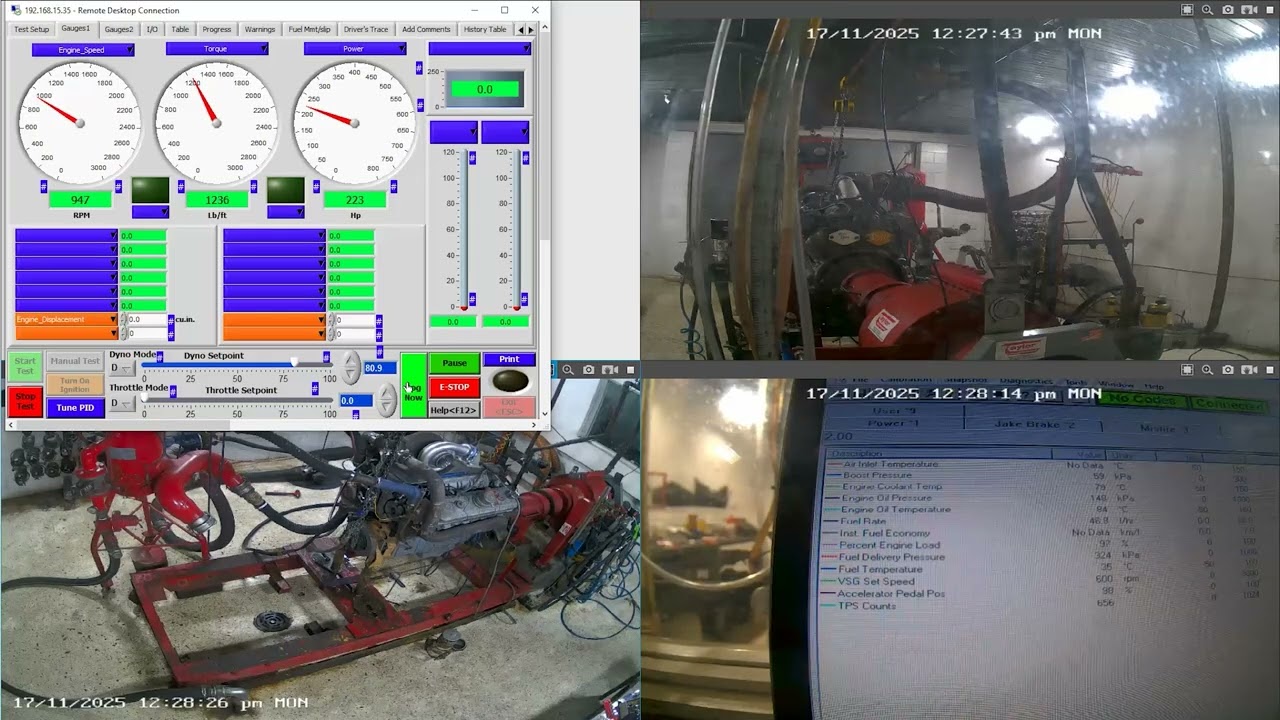Click the left thermometer vertical slider

point(465,229)
